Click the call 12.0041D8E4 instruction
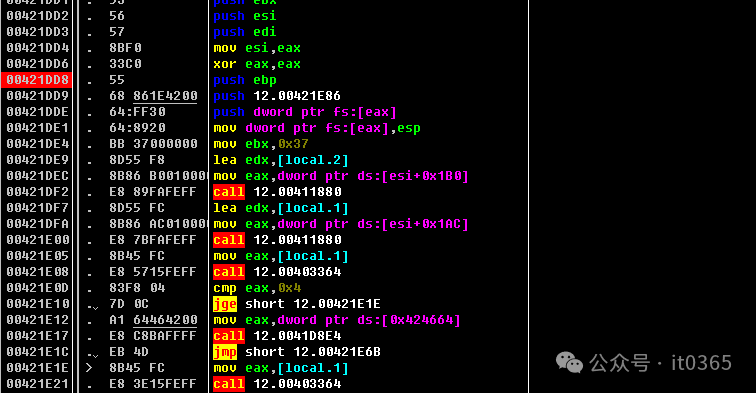 pyautogui.click(x=277, y=336)
